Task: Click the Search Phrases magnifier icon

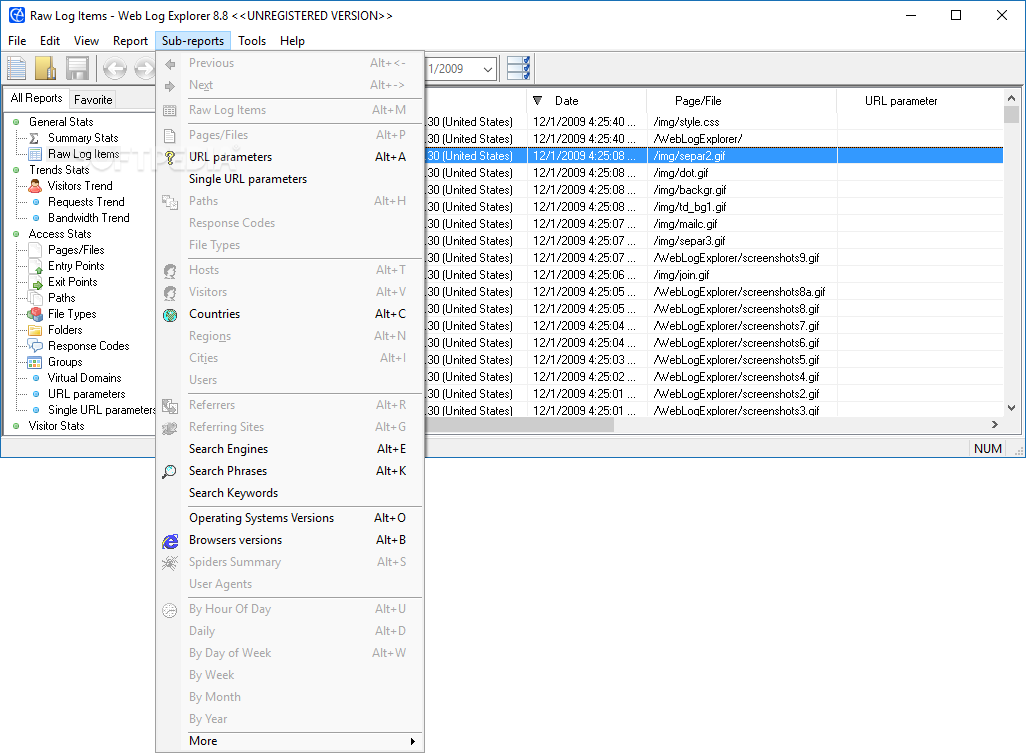Action: [169, 471]
